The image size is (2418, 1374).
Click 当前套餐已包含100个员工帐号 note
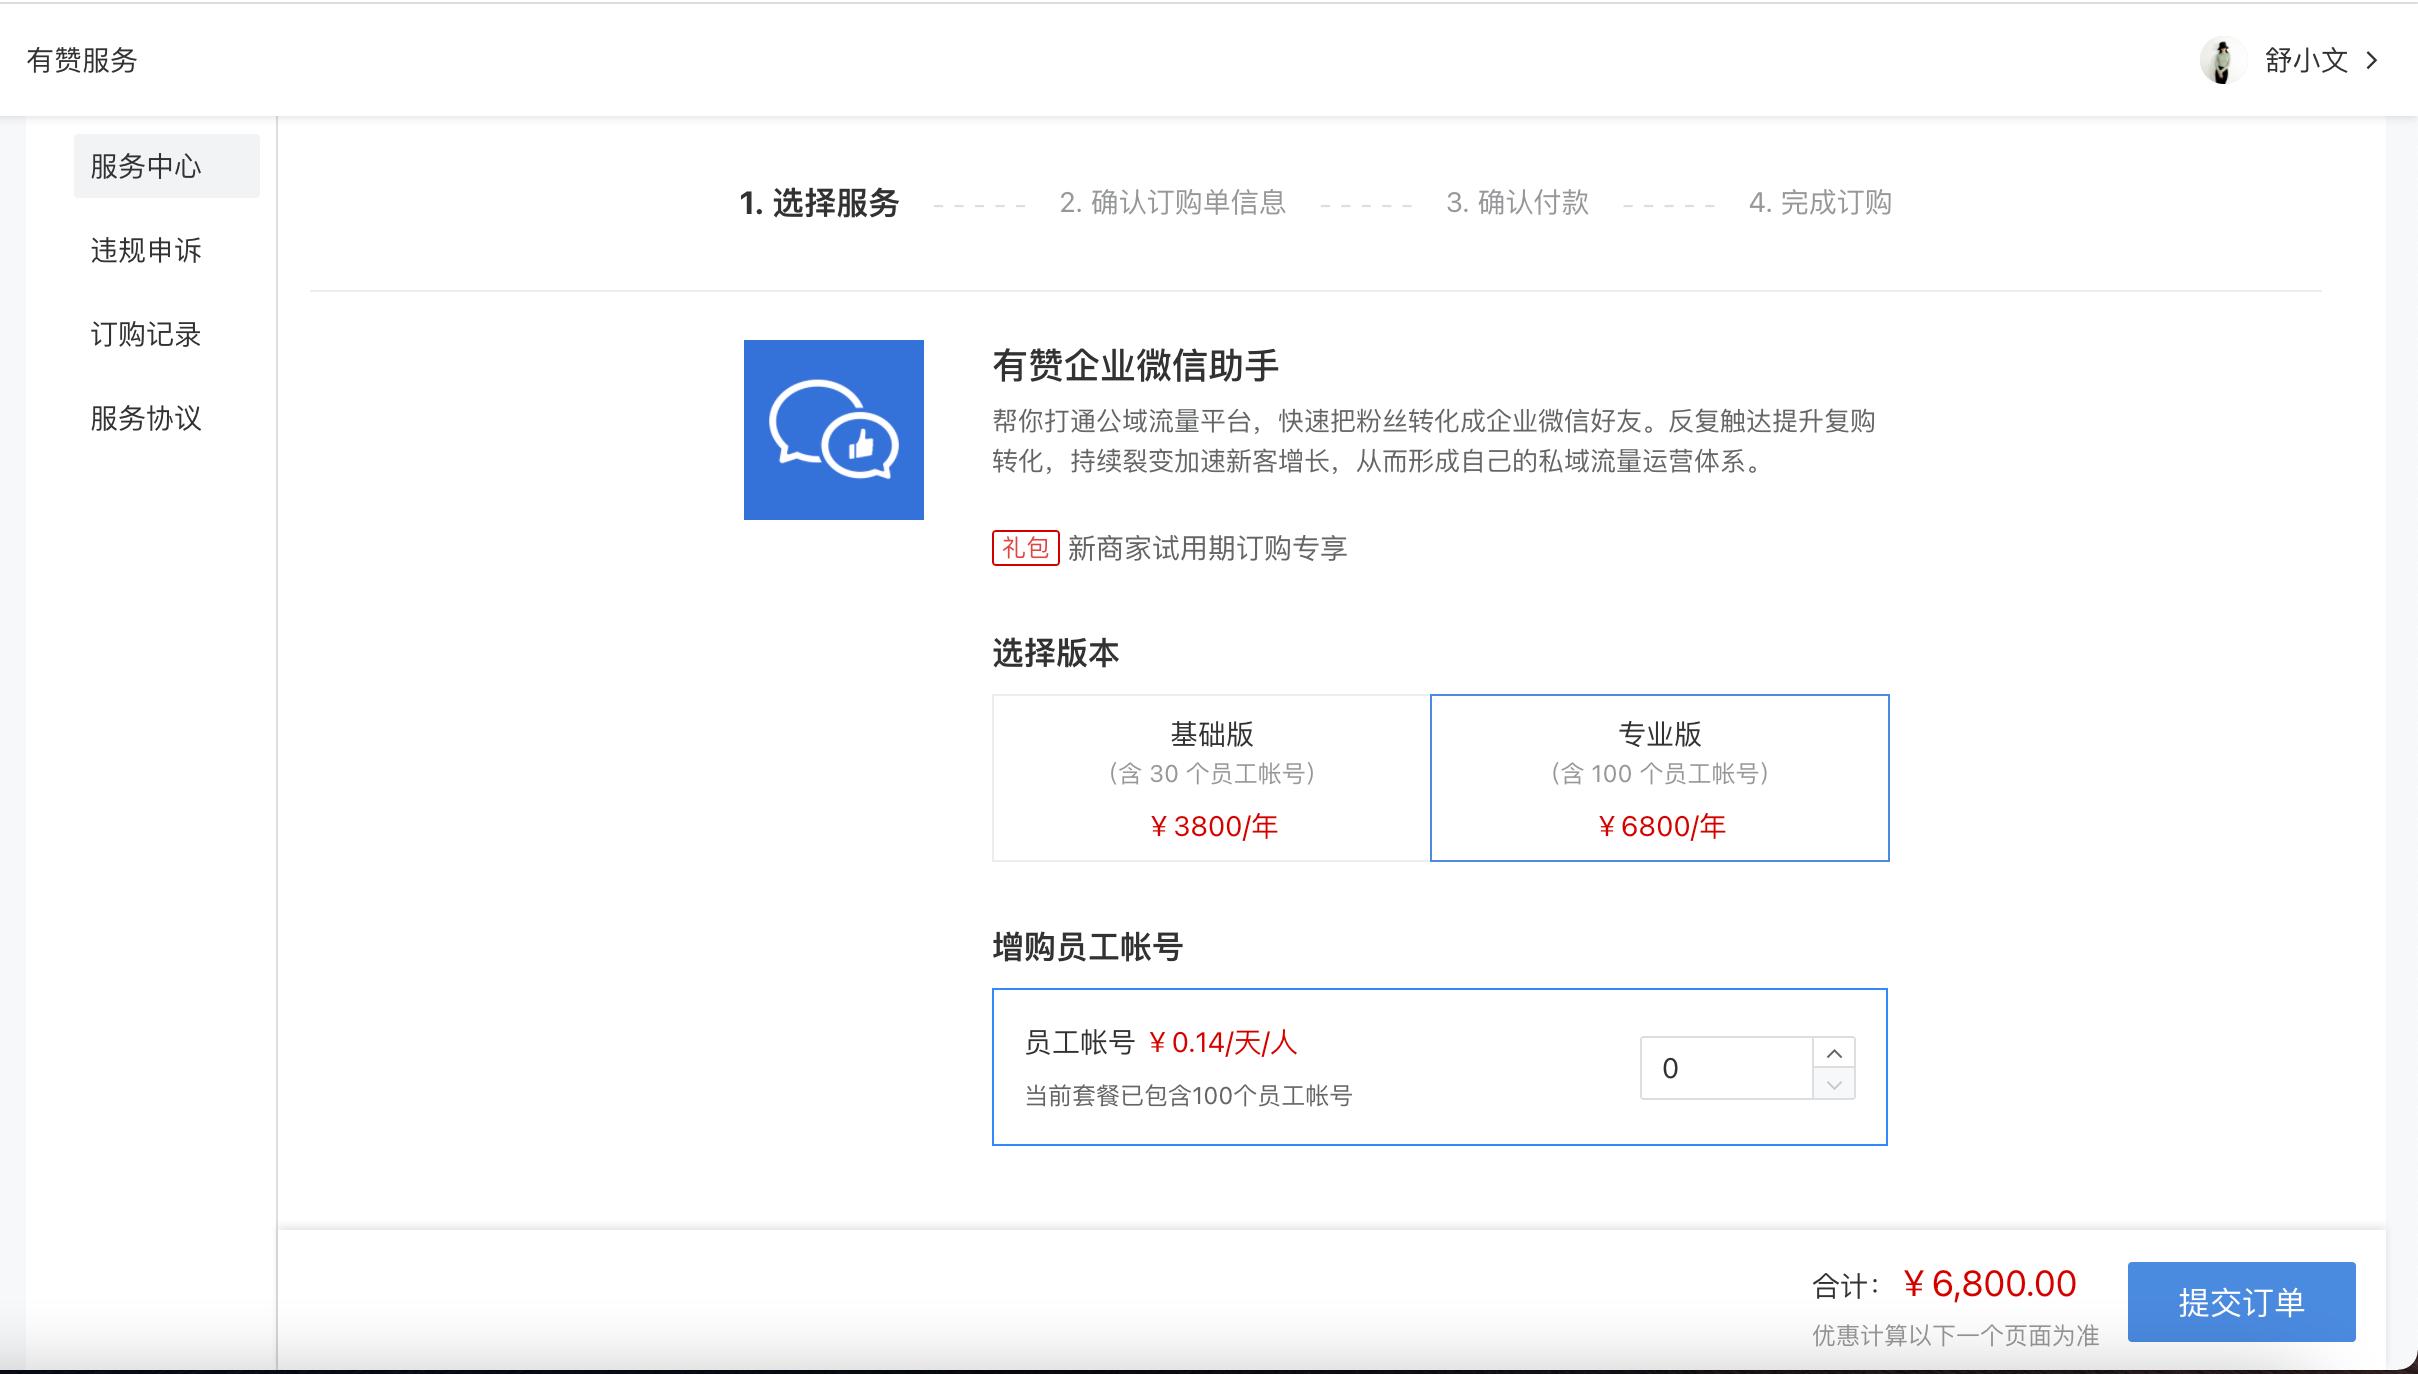(1188, 1096)
